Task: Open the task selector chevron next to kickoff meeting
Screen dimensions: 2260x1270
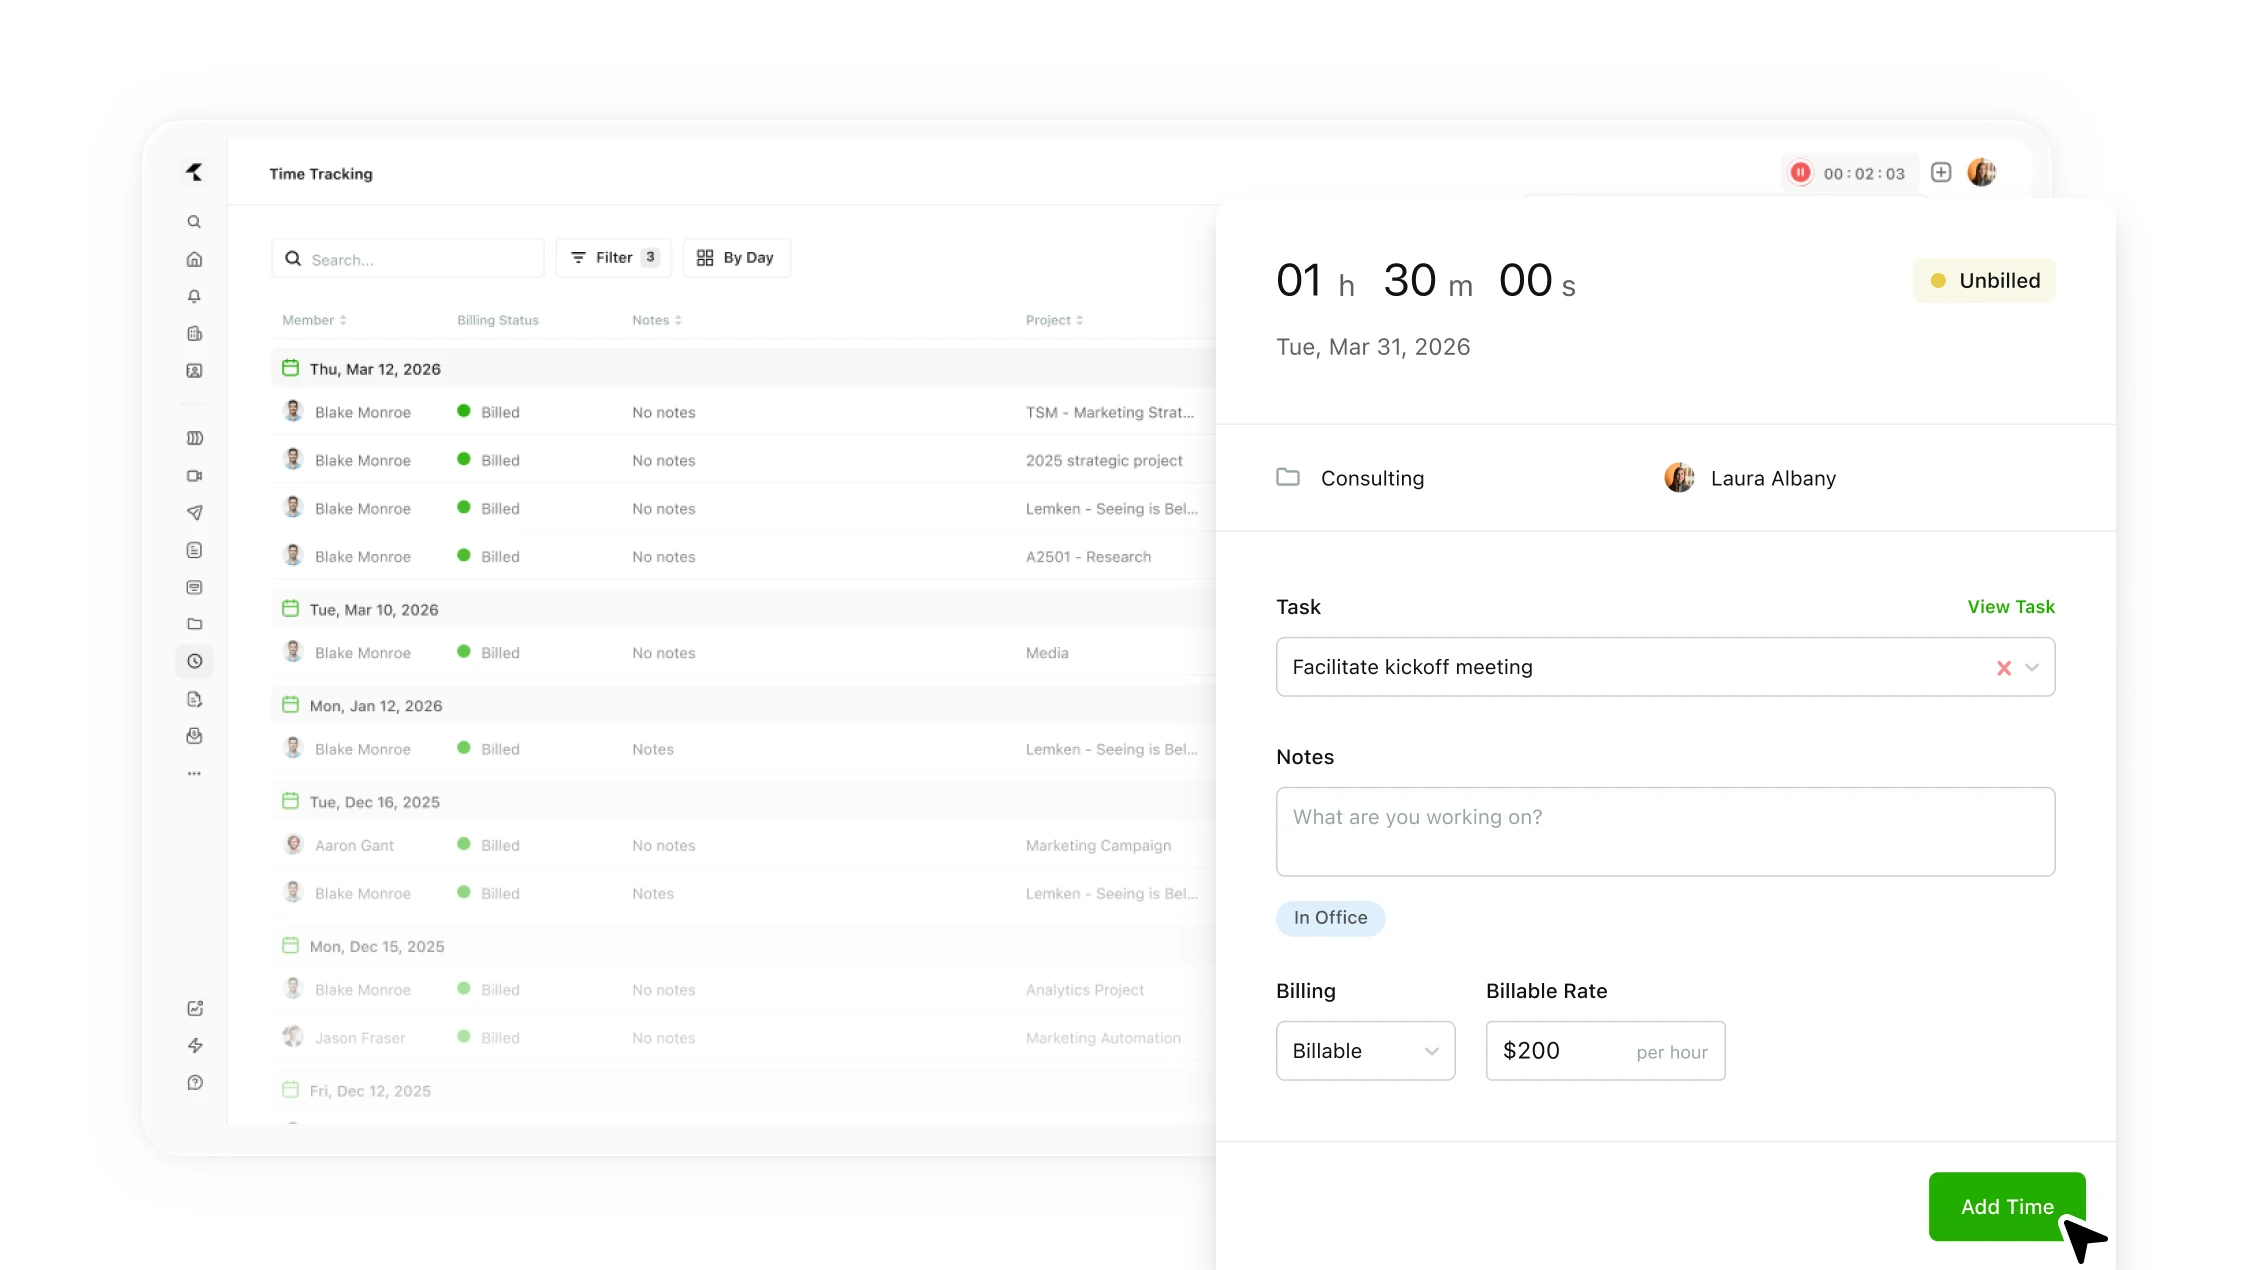Action: coord(2032,667)
